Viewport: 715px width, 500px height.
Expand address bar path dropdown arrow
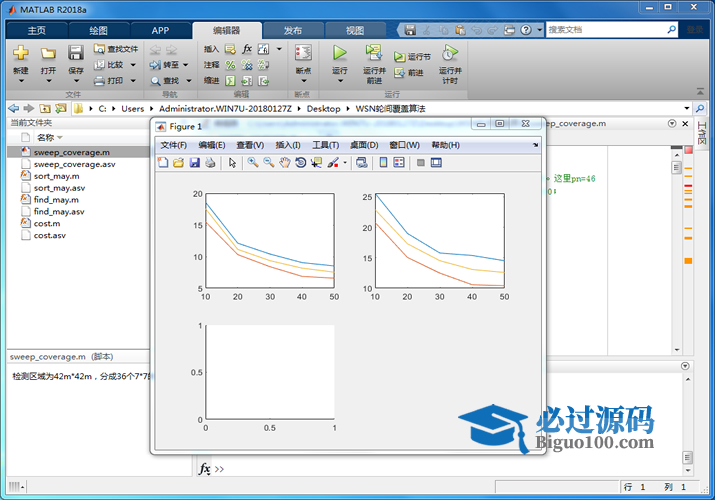click(x=687, y=108)
